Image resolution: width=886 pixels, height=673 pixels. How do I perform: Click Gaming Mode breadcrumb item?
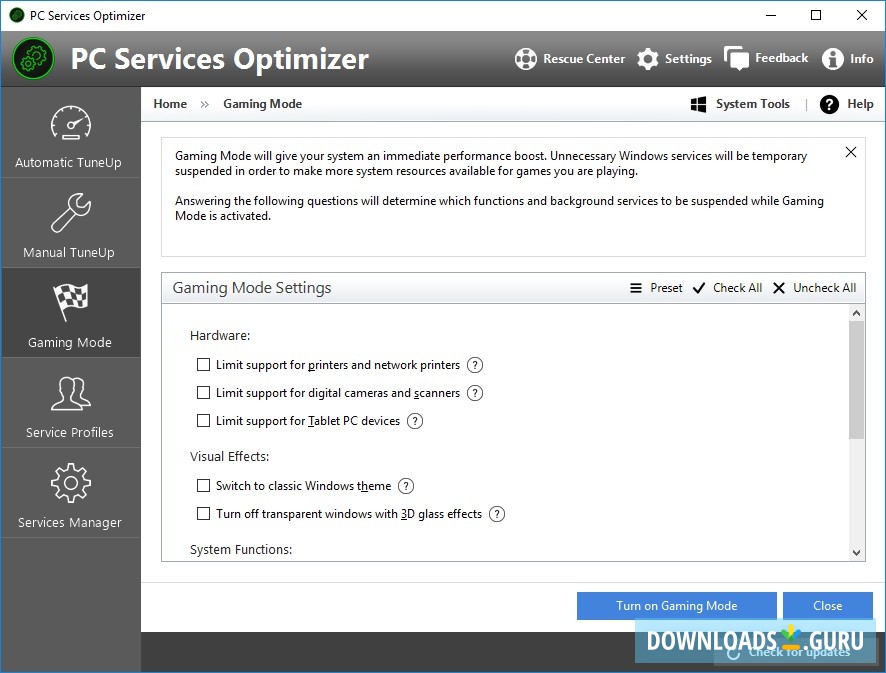coord(262,104)
